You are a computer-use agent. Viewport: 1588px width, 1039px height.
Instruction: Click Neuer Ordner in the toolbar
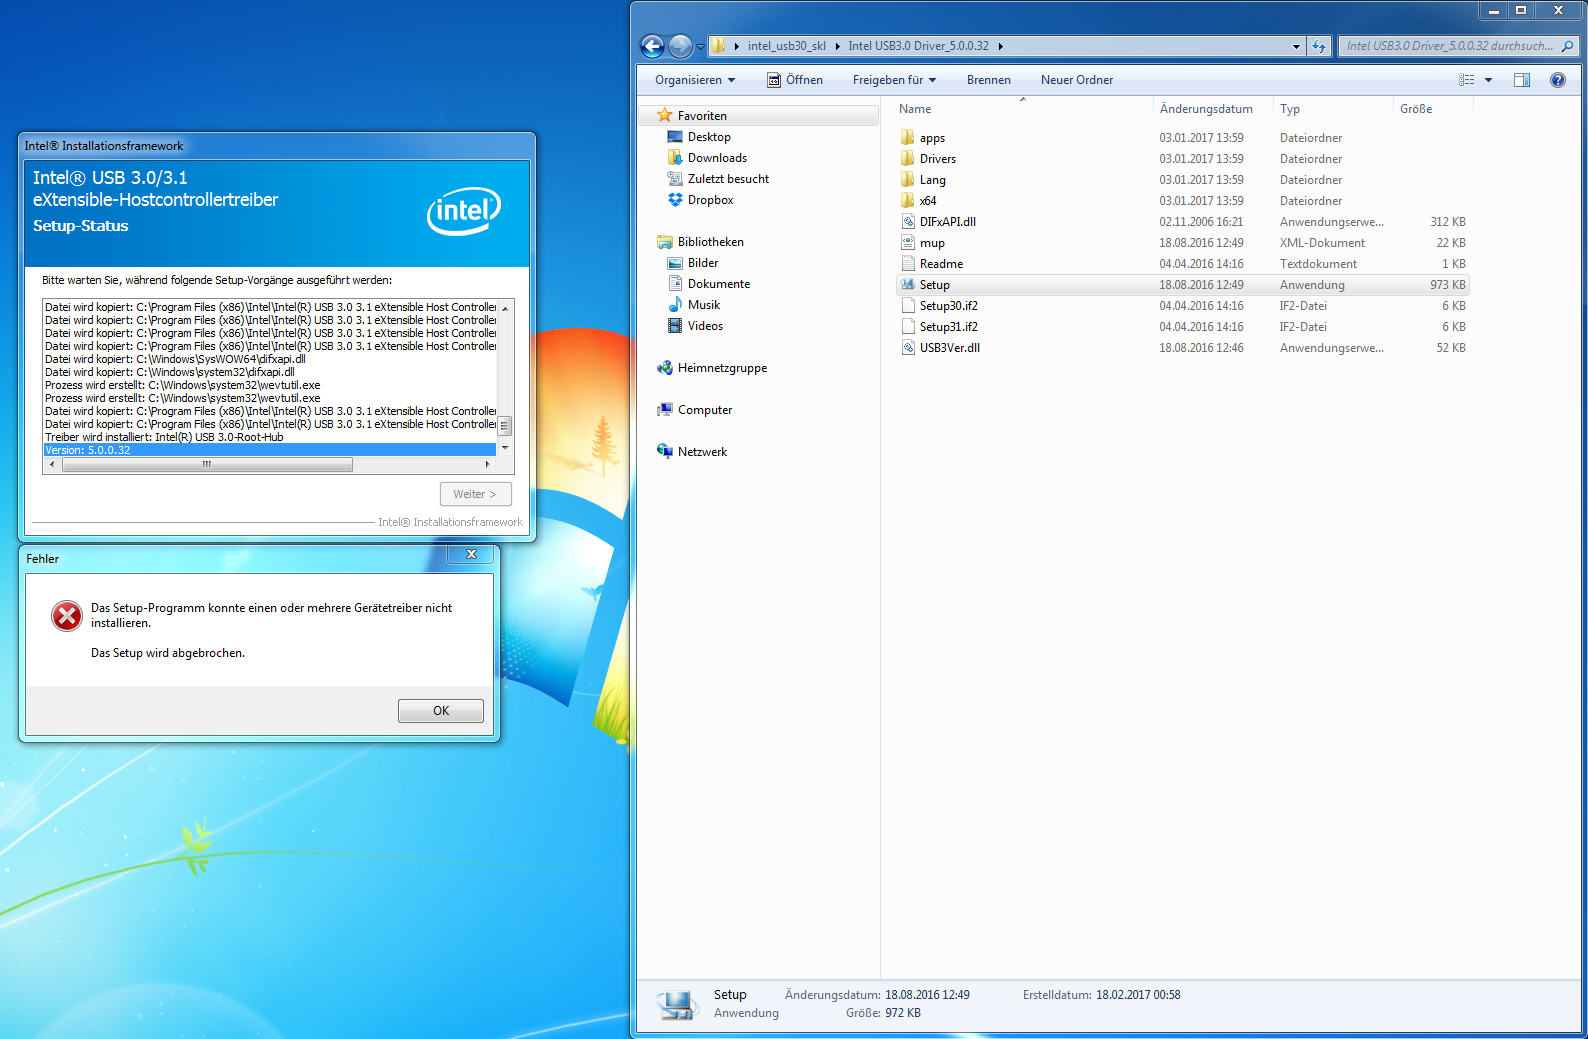[x=1076, y=80]
